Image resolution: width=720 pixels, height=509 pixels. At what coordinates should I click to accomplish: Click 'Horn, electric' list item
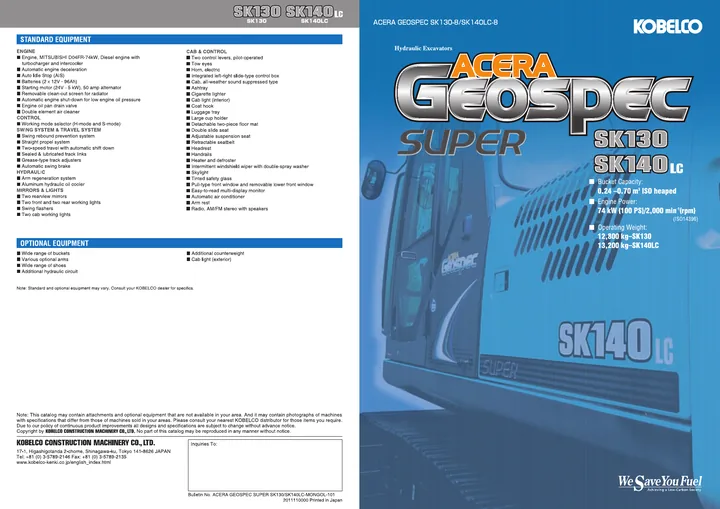[205, 70]
